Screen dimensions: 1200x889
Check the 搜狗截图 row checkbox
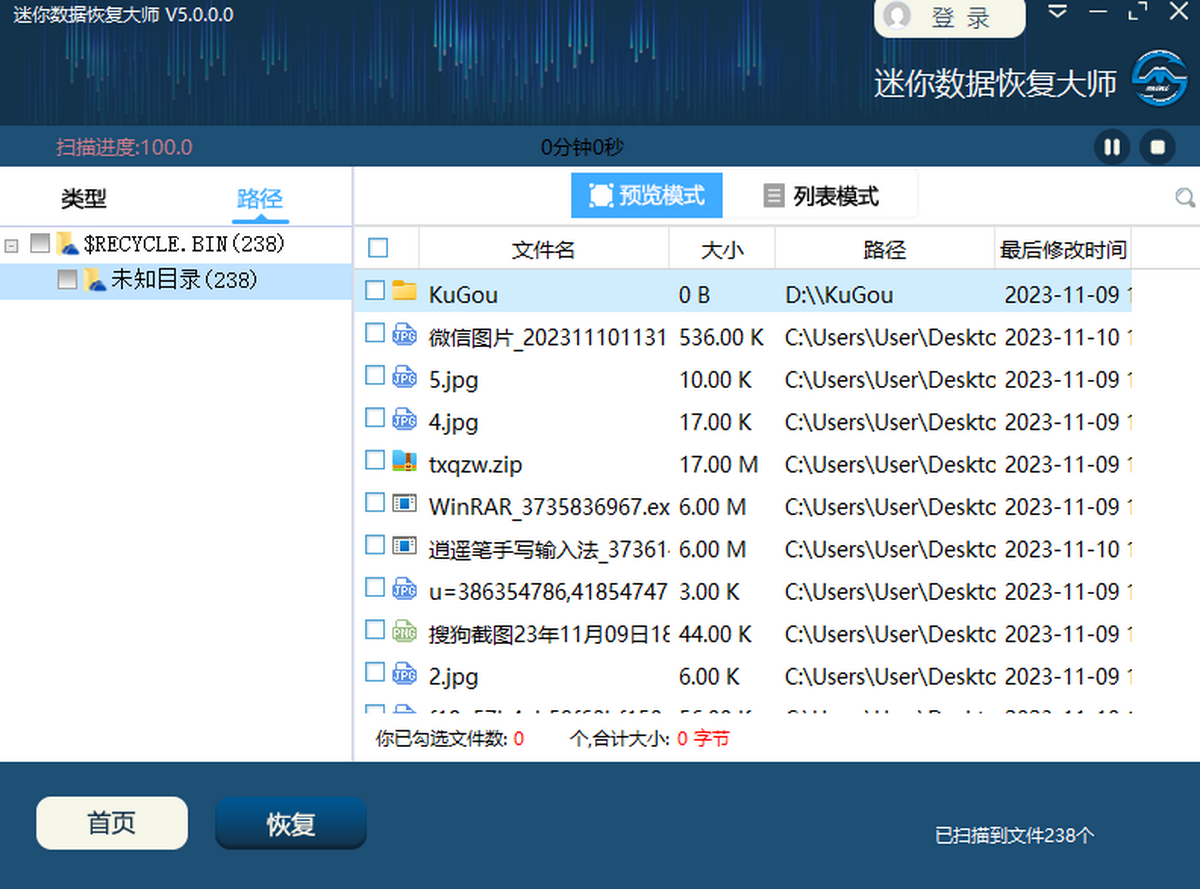coord(375,630)
